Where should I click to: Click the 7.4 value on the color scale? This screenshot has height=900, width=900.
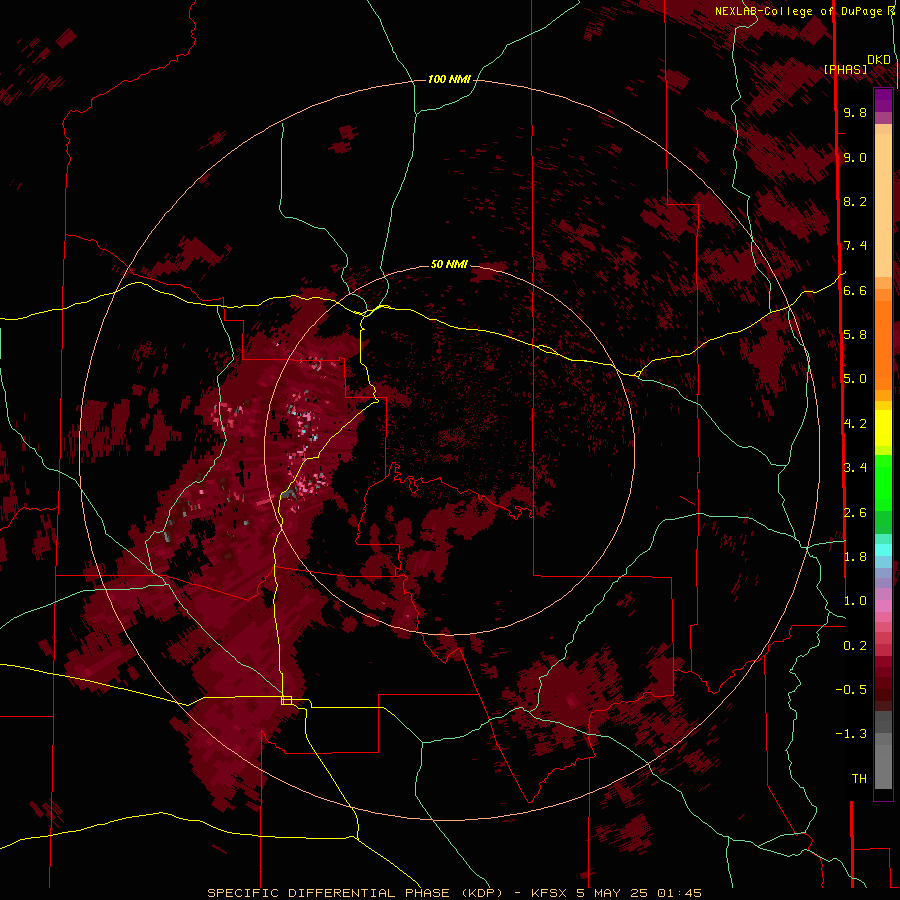click(x=855, y=246)
